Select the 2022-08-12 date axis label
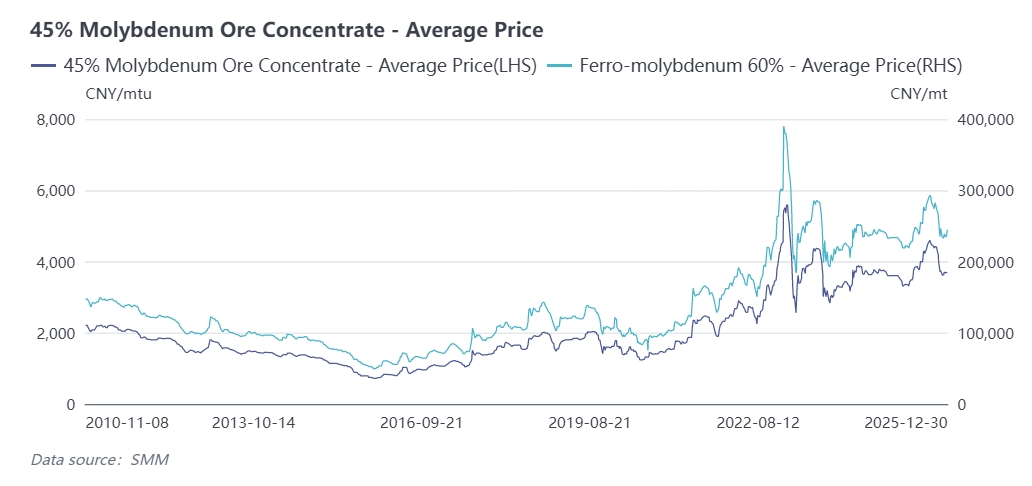 (x=759, y=423)
